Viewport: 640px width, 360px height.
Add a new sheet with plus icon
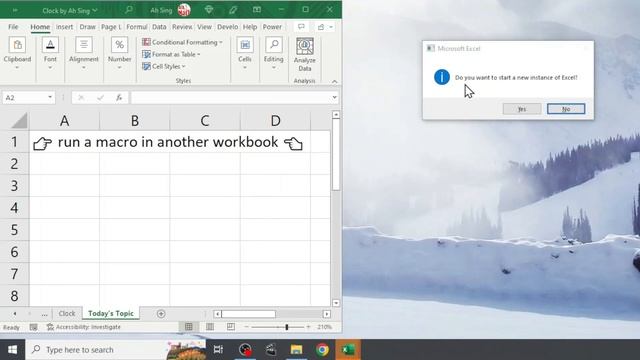[x=161, y=314]
